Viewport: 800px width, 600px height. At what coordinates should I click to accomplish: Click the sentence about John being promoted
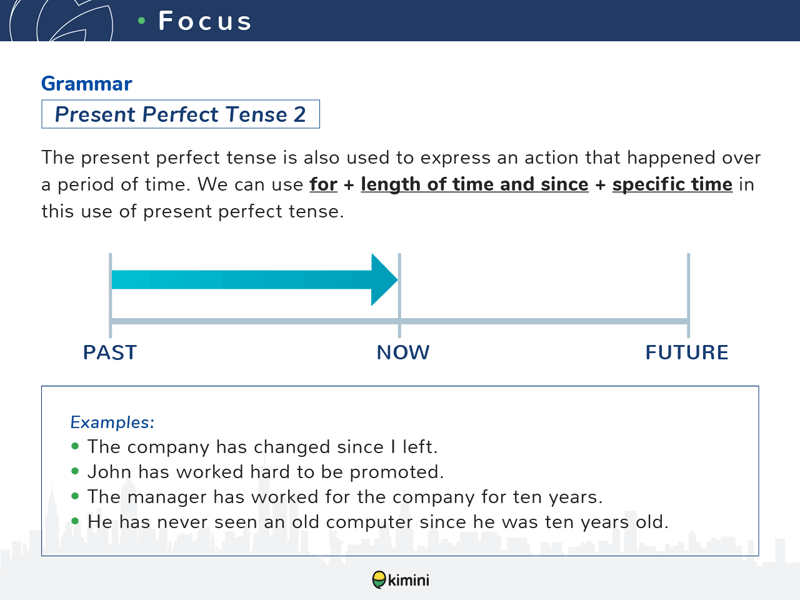point(266,472)
